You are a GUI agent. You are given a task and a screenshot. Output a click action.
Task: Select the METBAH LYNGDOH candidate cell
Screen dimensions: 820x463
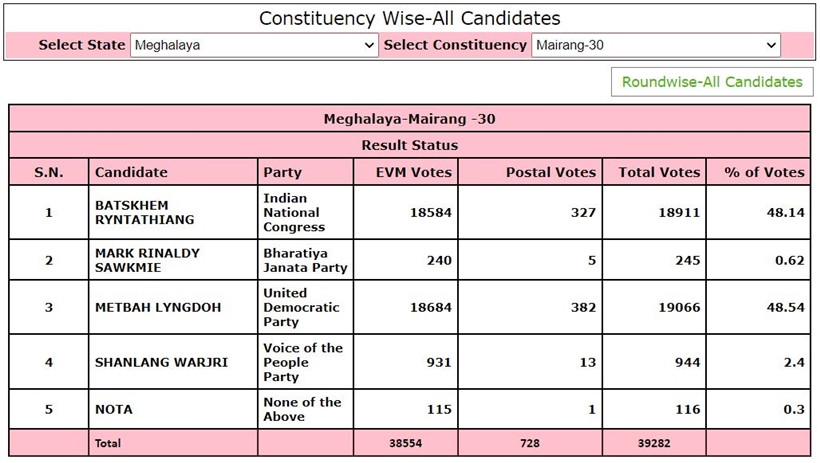click(x=173, y=308)
